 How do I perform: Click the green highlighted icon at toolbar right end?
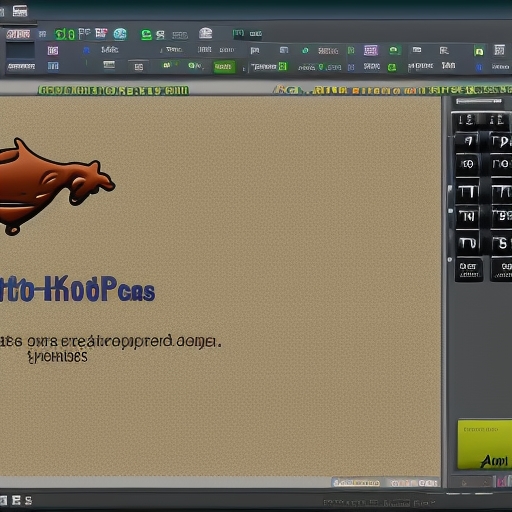(479, 51)
